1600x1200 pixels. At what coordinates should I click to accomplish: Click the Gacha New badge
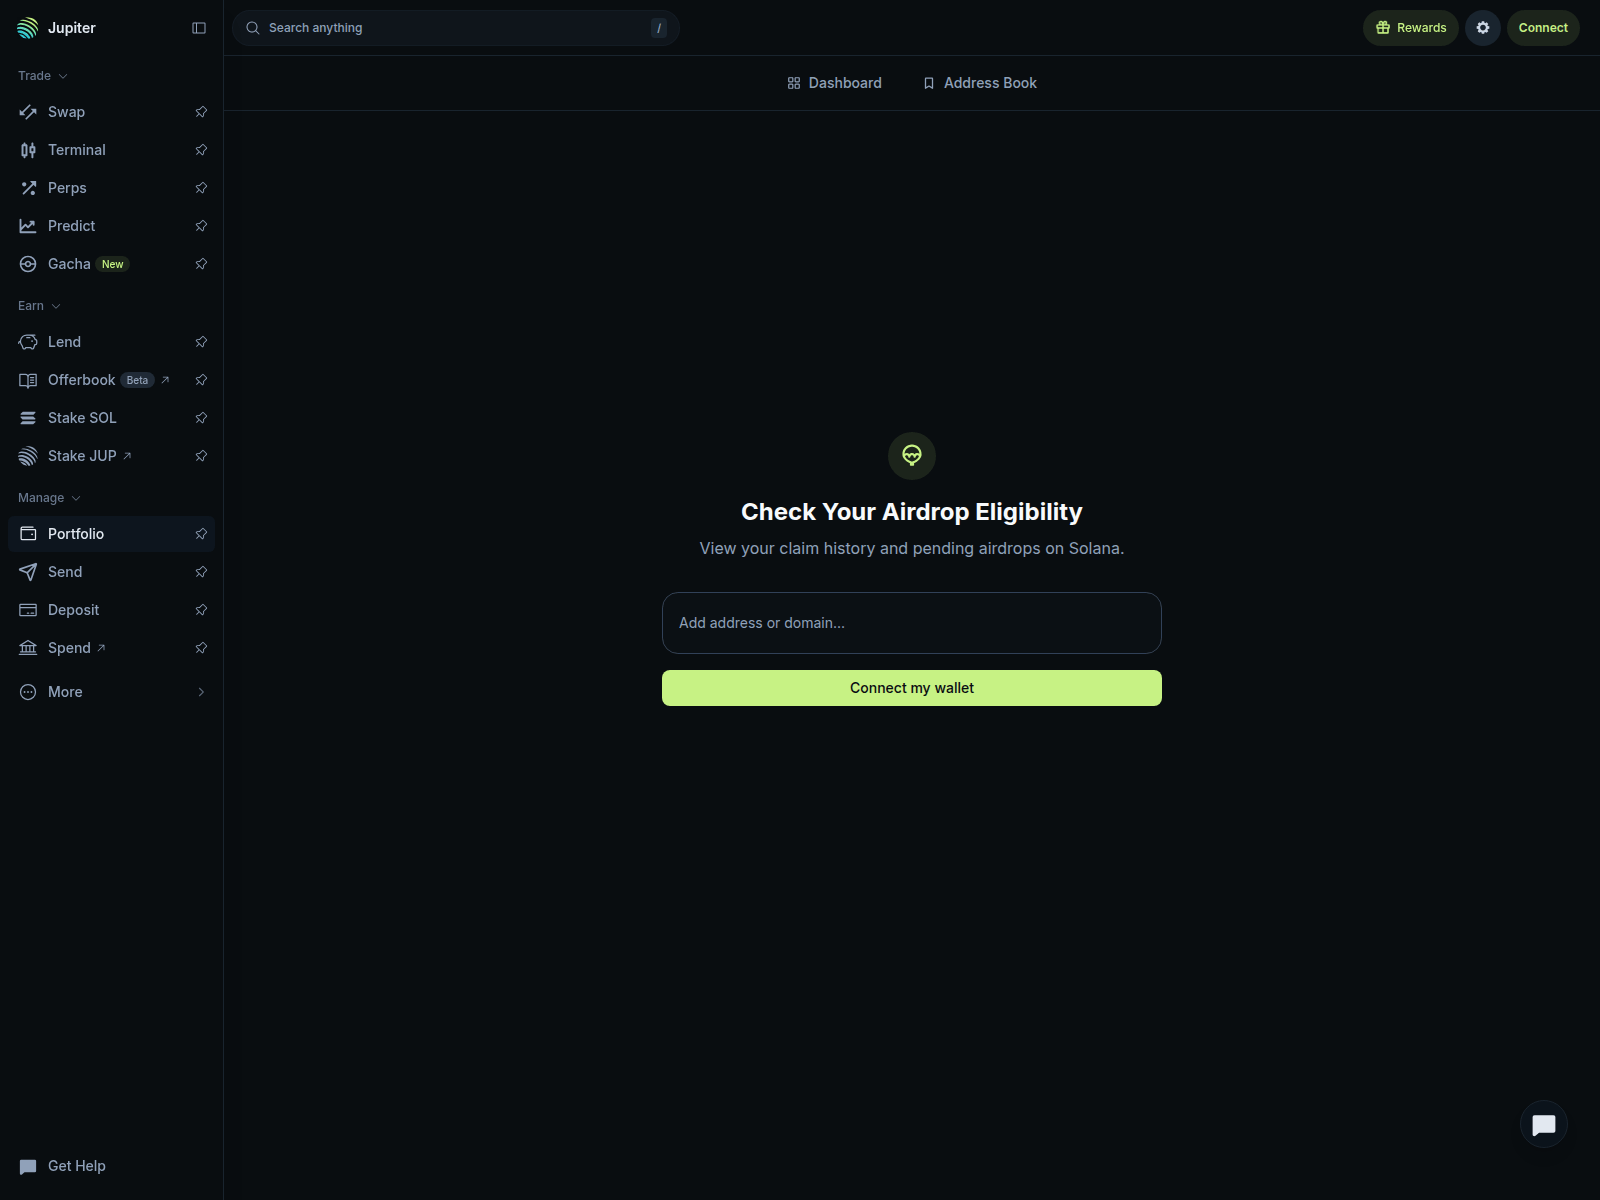coord(113,264)
